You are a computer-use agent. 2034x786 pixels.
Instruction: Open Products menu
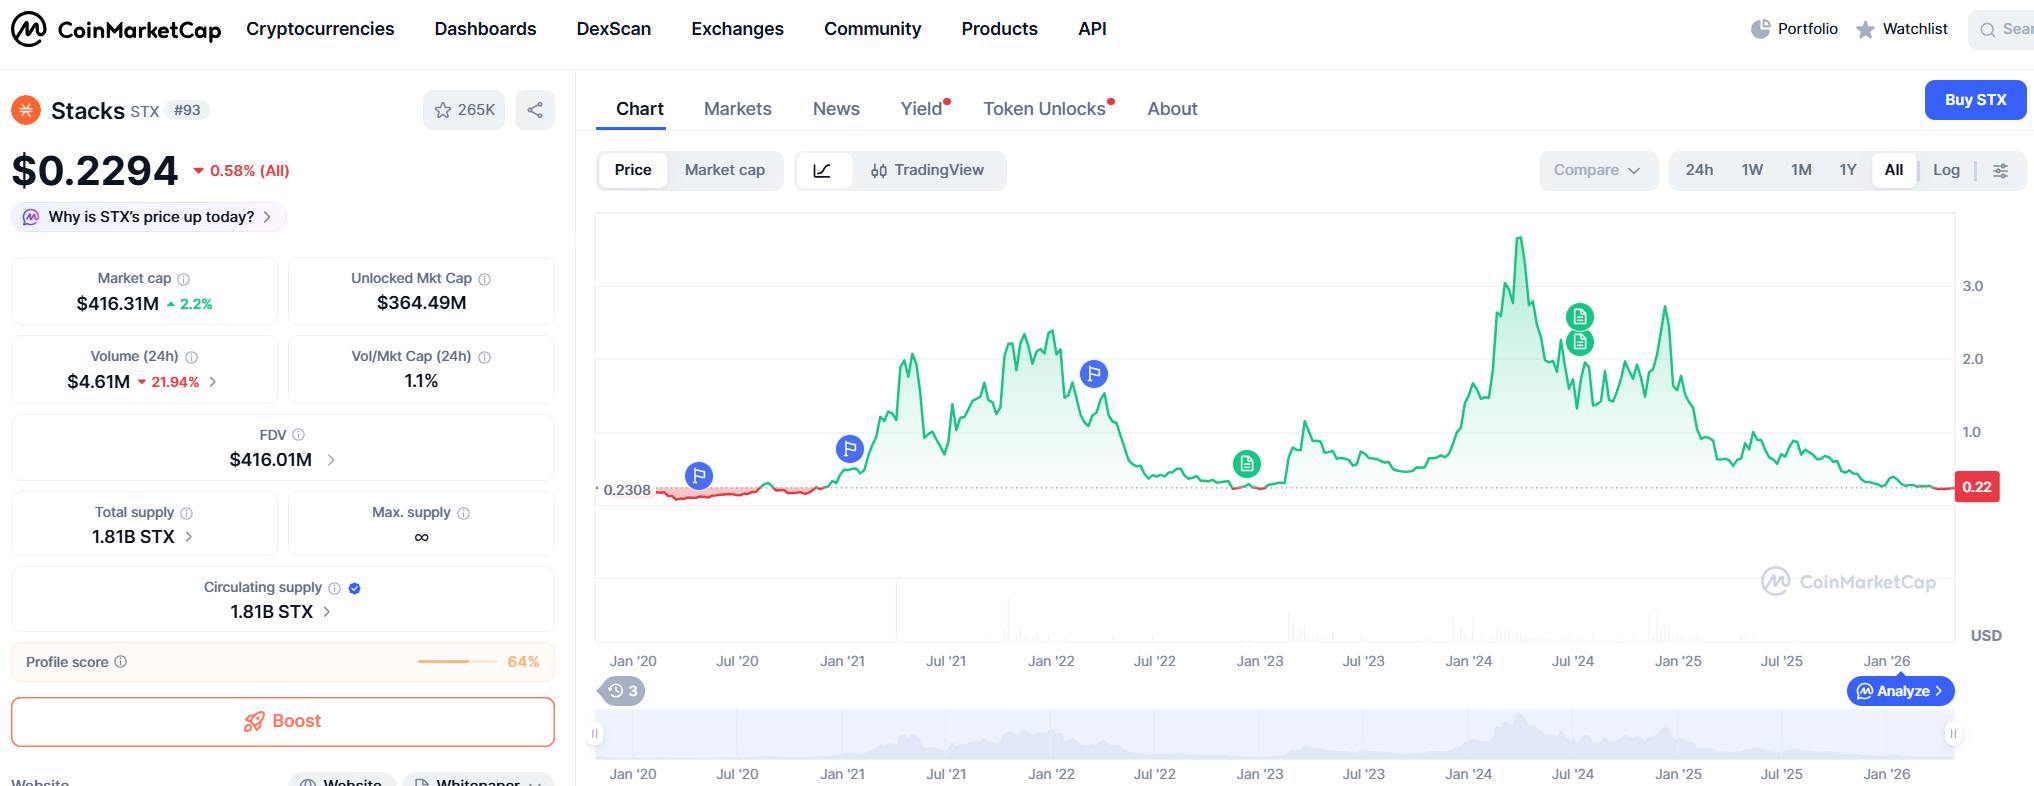pyautogui.click(x=999, y=29)
